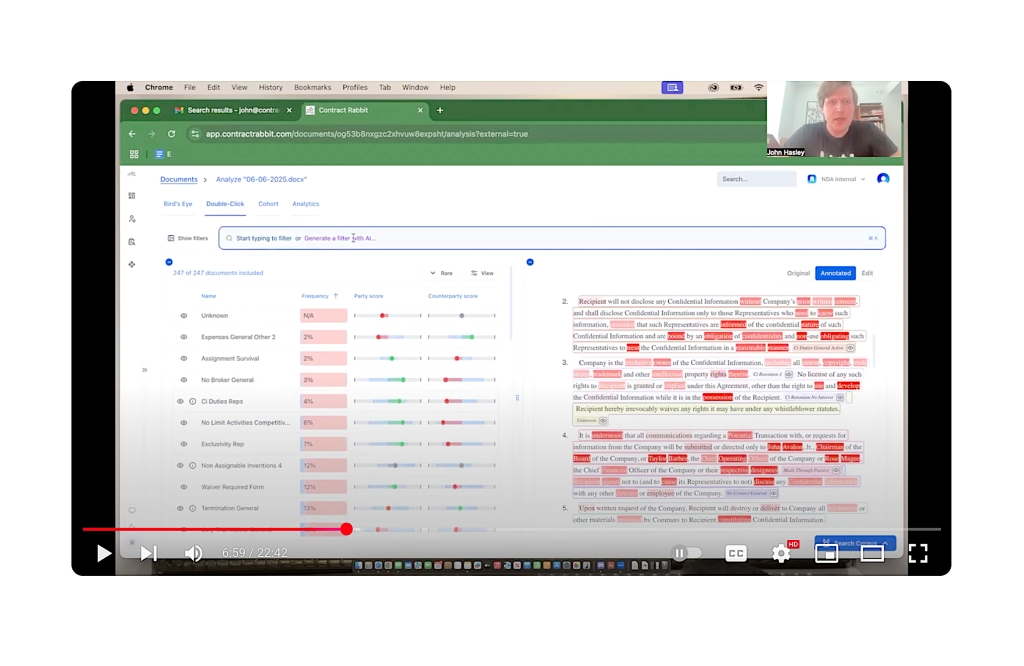1024x666 pixels.
Task: Toggle visibility eye for Ci Duties Reps
Action: click(180, 401)
